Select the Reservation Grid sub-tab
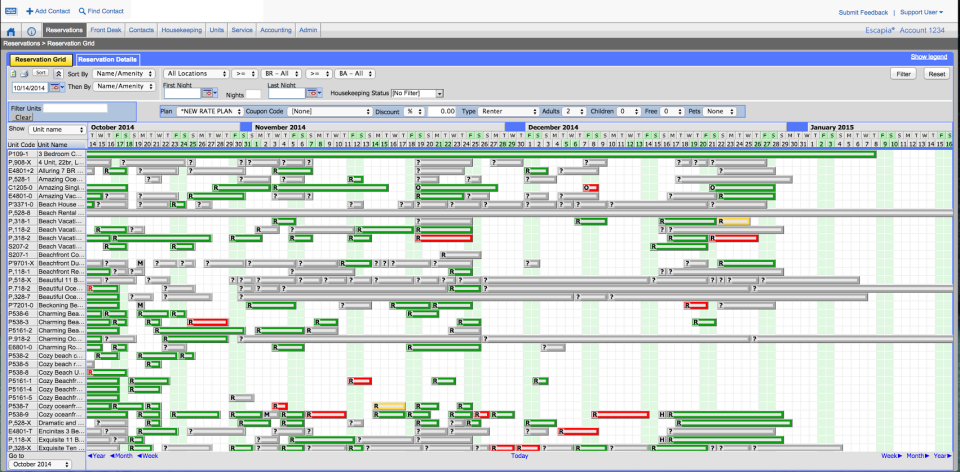960x472 pixels. pos(40,60)
